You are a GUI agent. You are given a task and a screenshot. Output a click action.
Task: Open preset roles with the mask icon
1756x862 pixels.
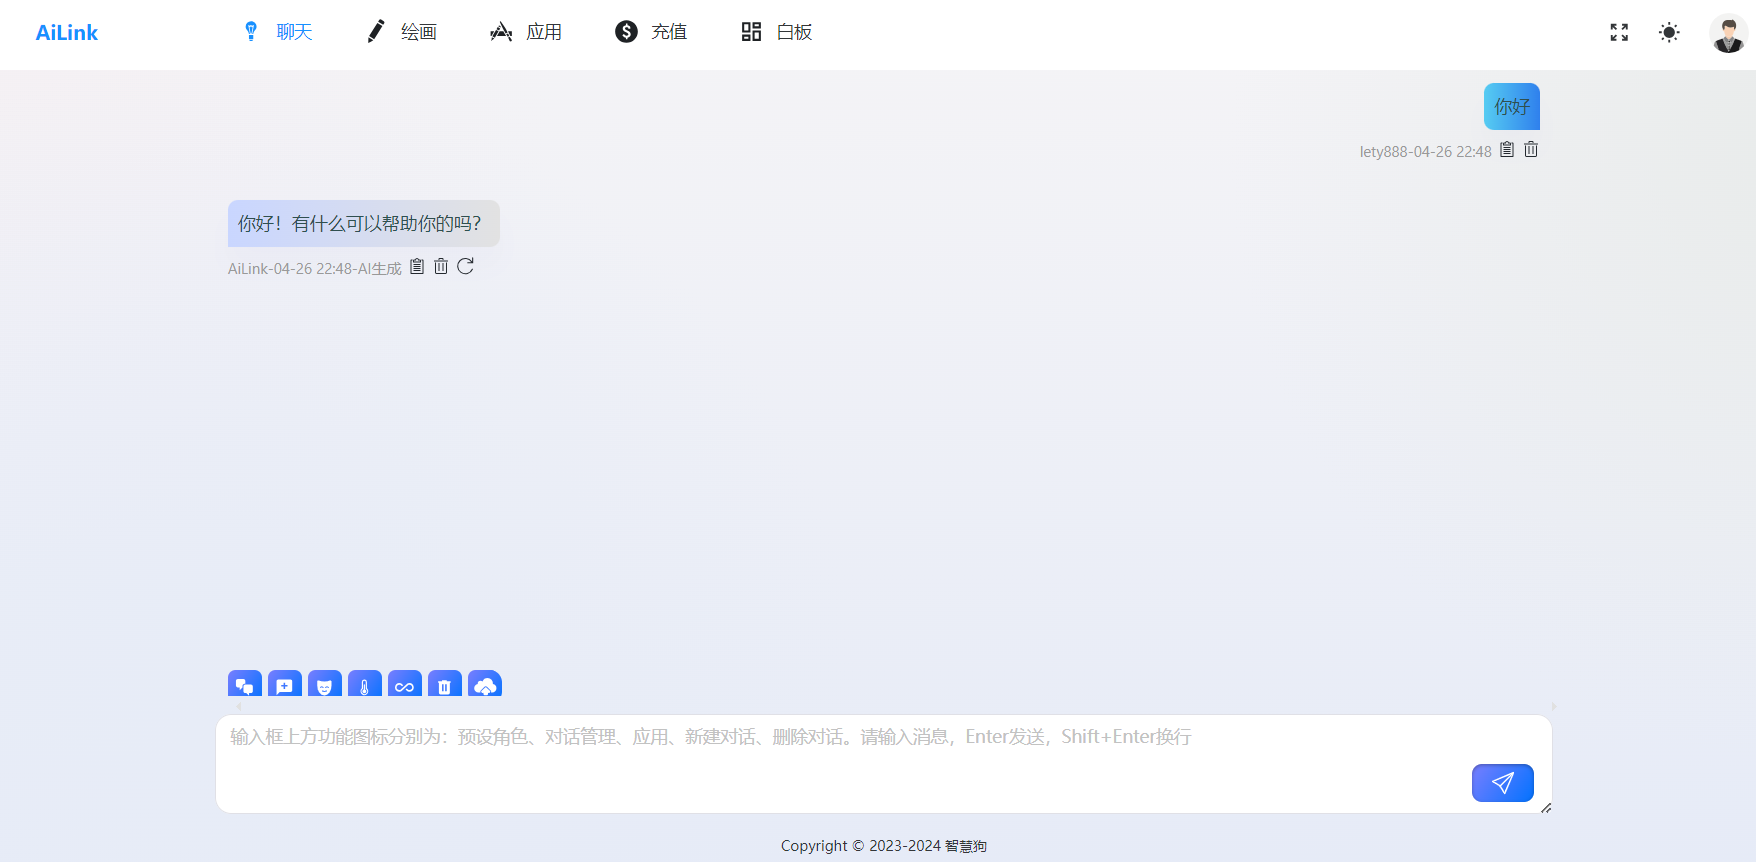click(x=325, y=685)
